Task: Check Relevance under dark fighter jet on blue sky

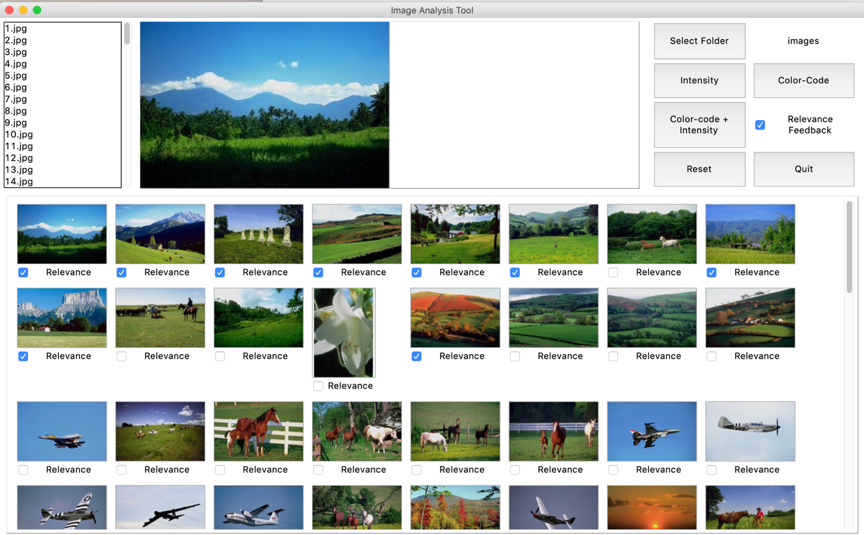Action: click(613, 469)
